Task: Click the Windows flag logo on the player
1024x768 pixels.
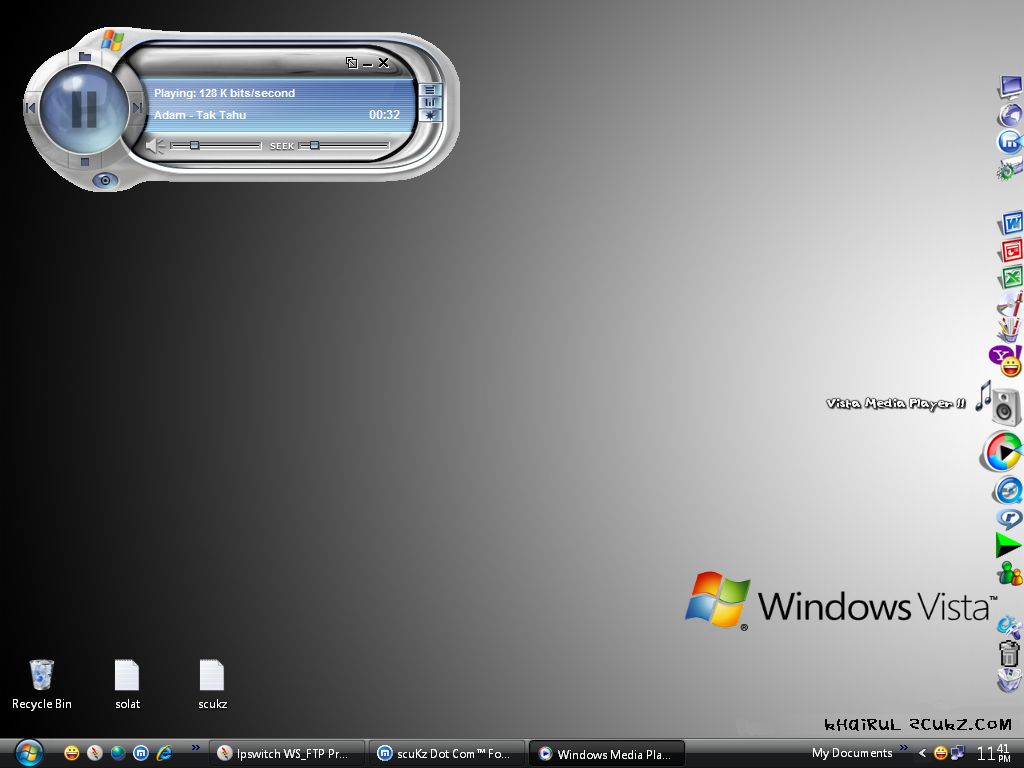Action: 112,40
